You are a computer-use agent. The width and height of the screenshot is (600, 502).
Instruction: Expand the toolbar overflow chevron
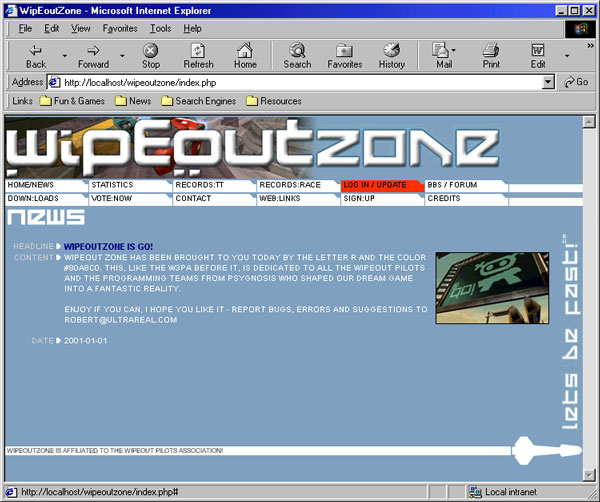[590, 46]
